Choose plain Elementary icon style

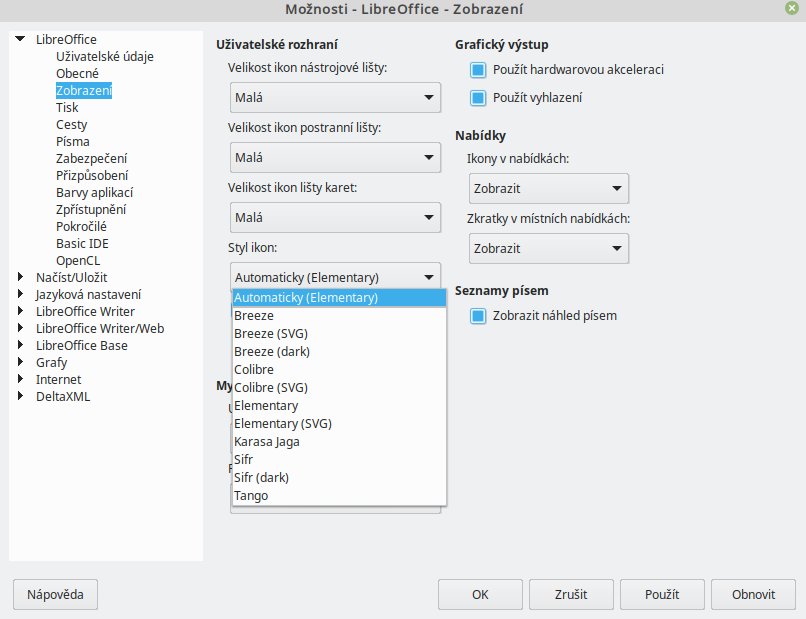(339, 406)
